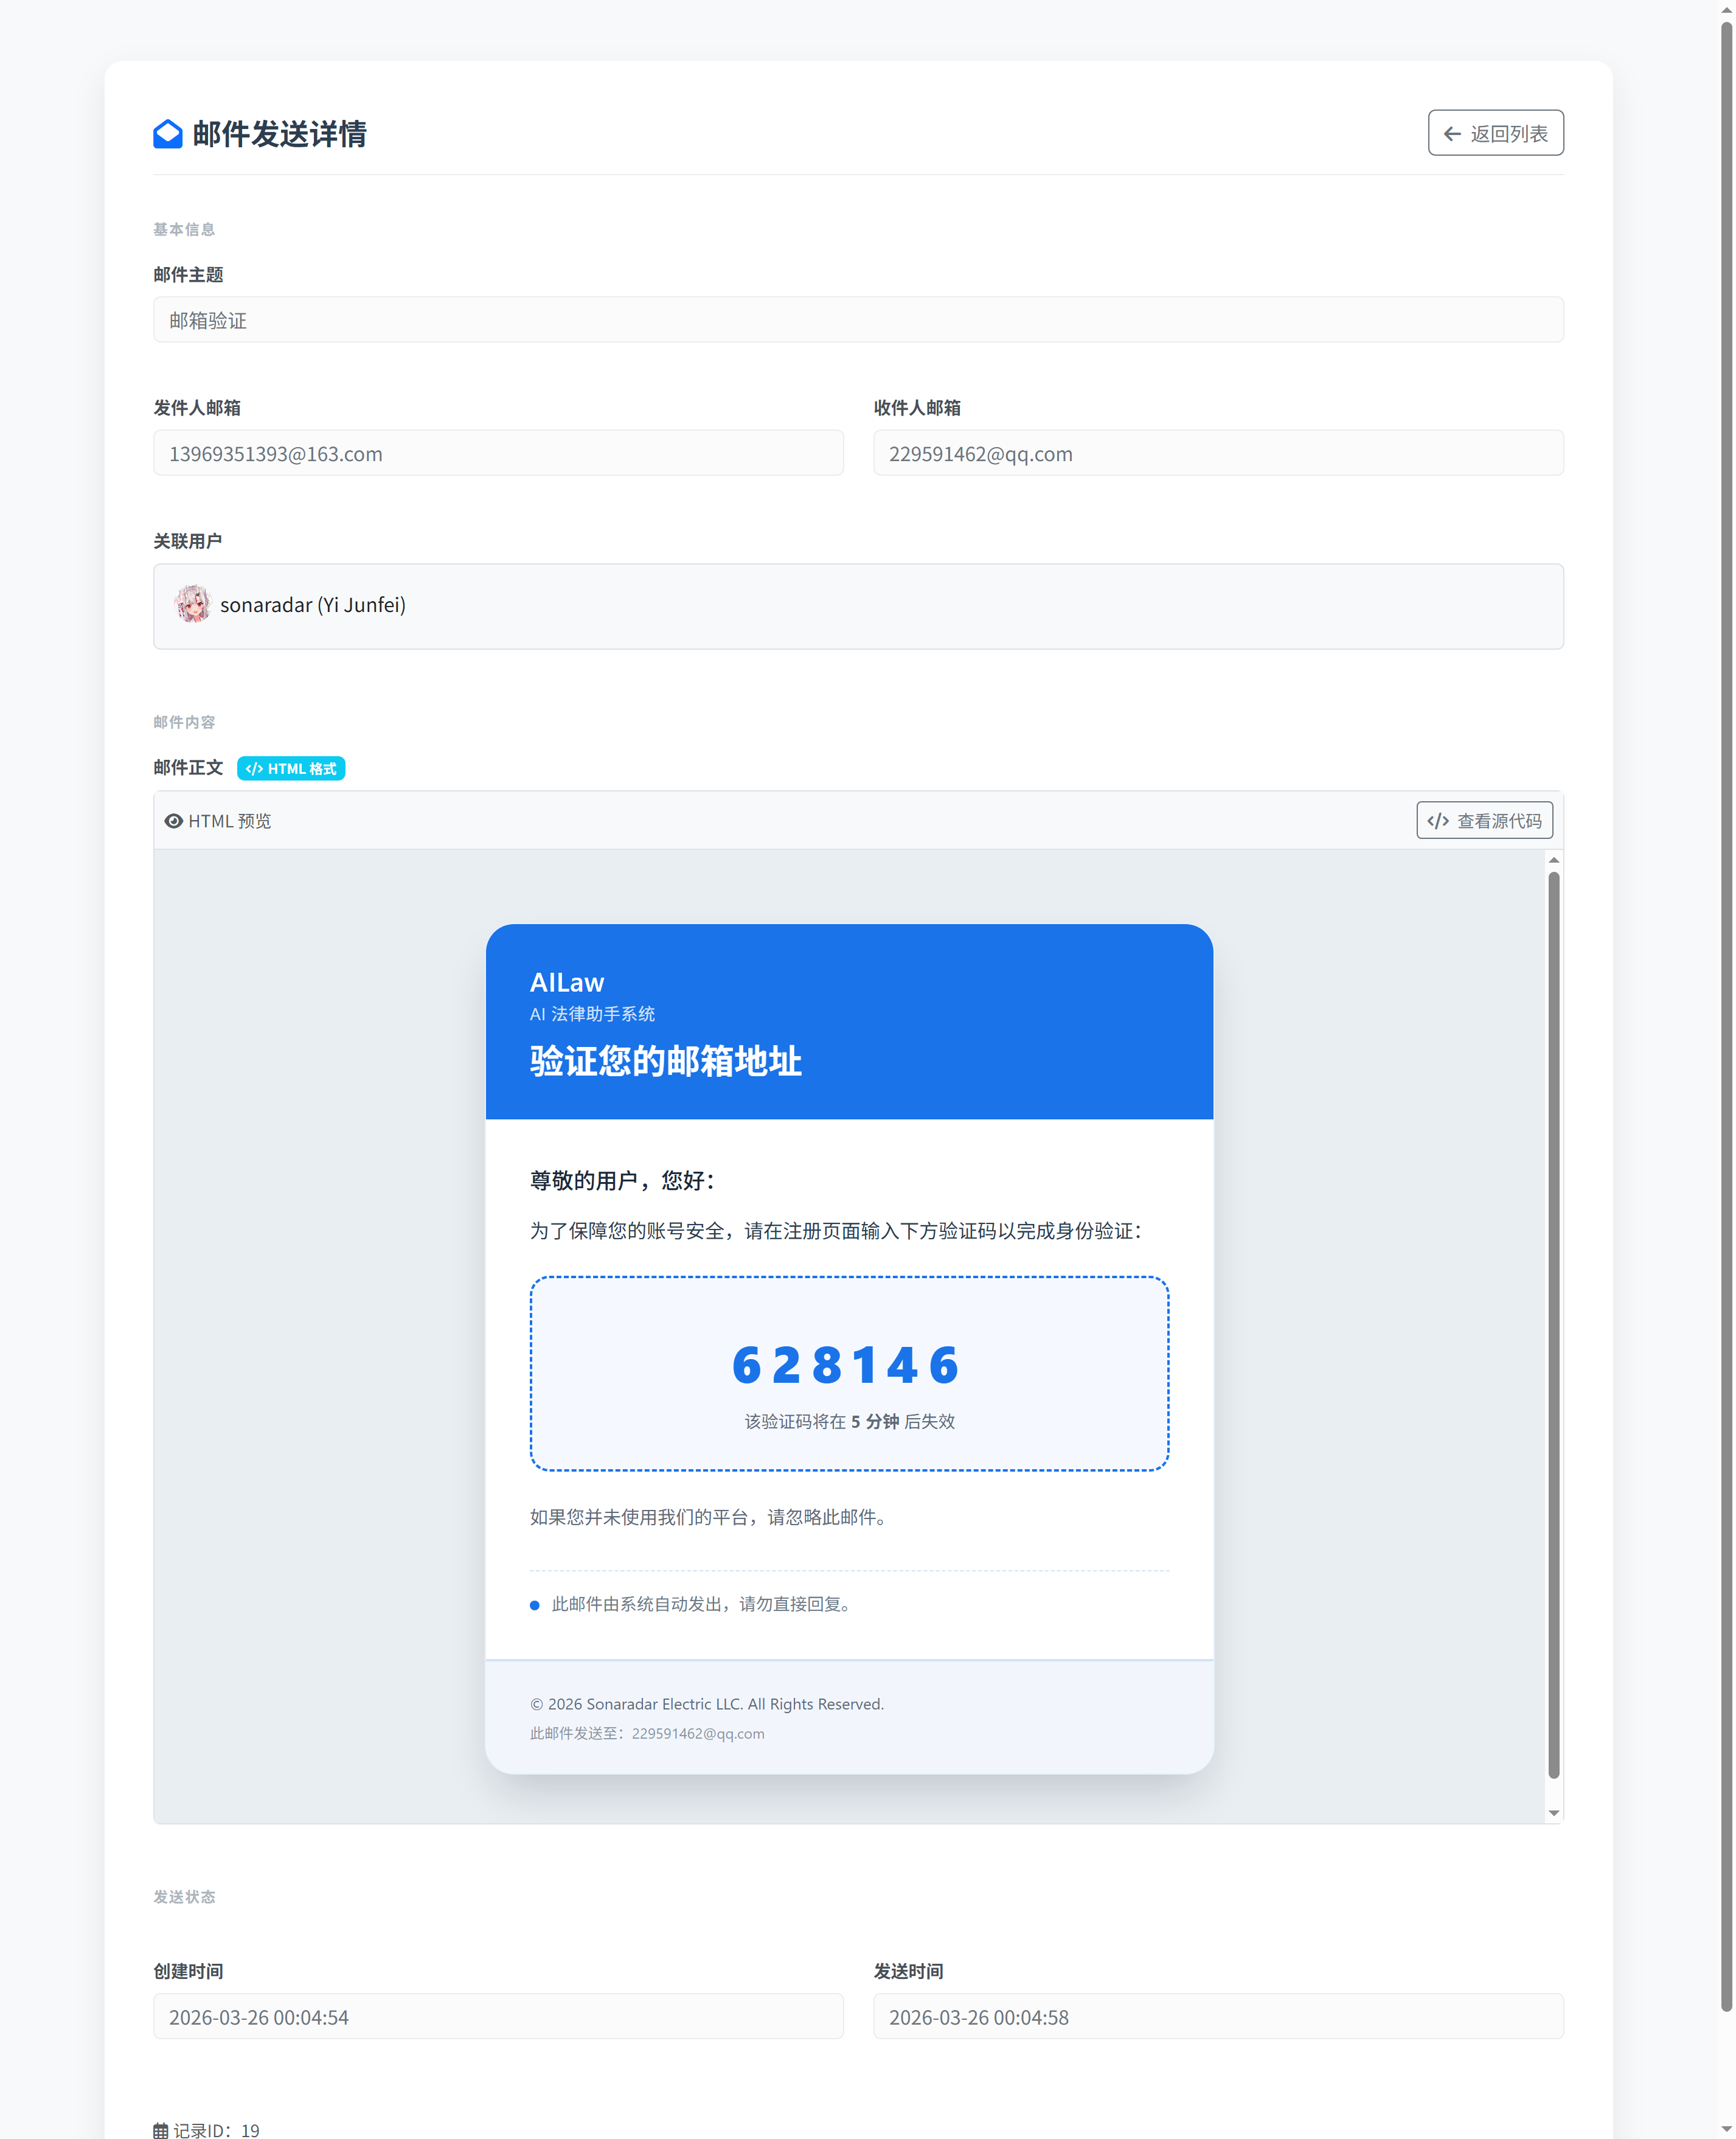1736x2139 pixels.
Task: Click the 邮件主题 input field
Action: point(857,320)
